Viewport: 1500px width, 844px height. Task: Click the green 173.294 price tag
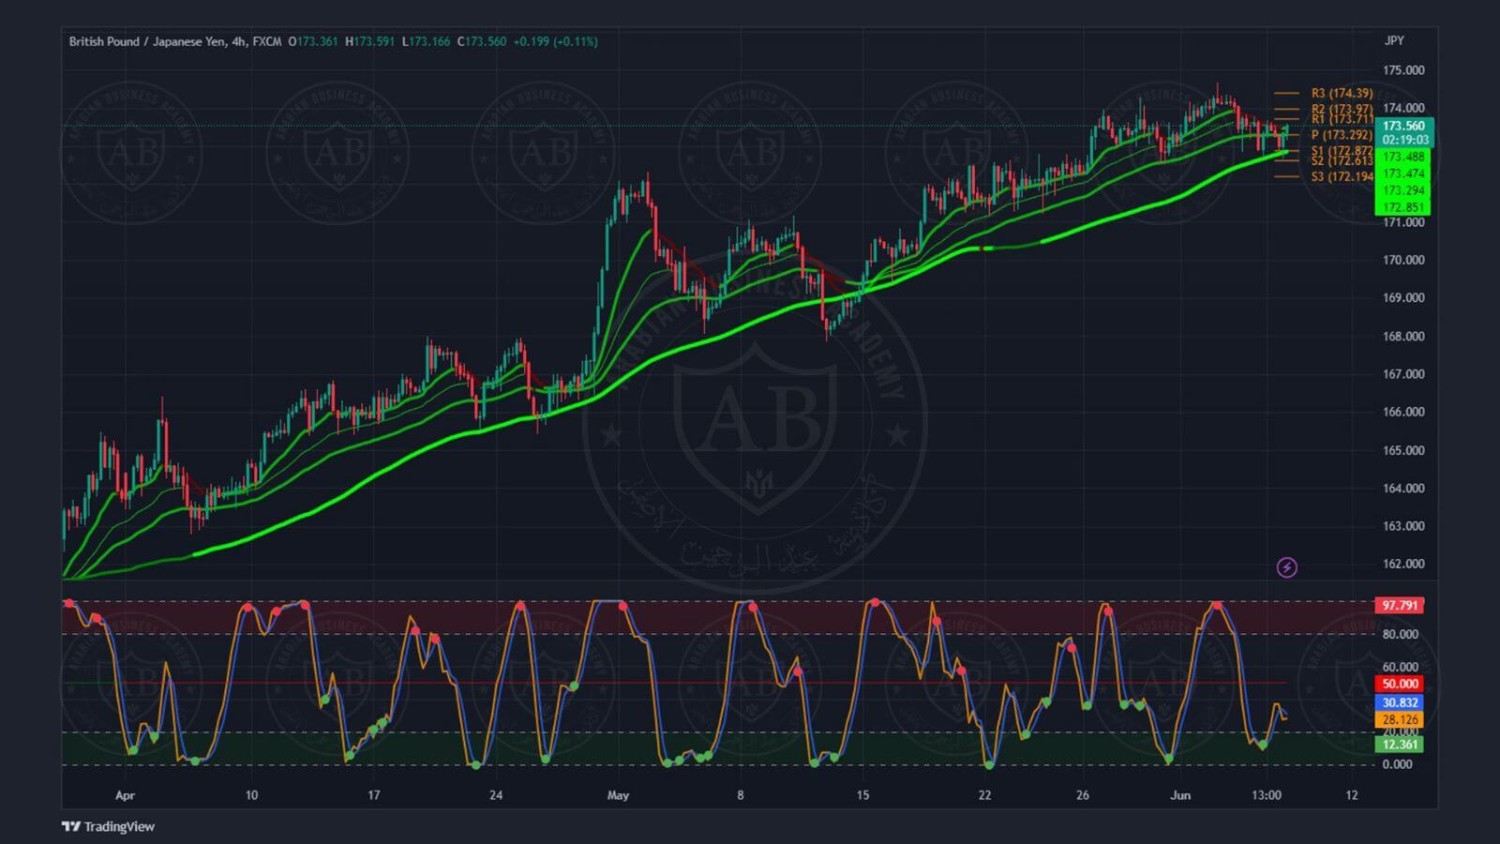[x=1404, y=191]
